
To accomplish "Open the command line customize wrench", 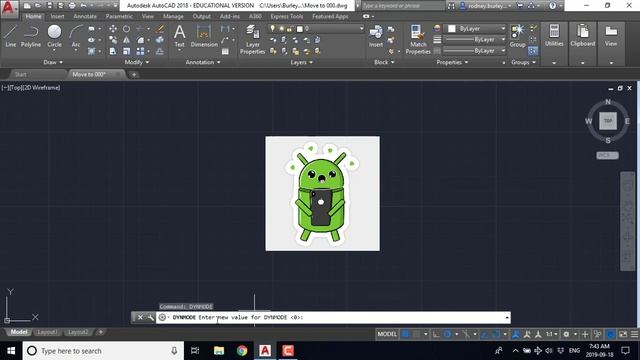I will click(x=150, y=317).
